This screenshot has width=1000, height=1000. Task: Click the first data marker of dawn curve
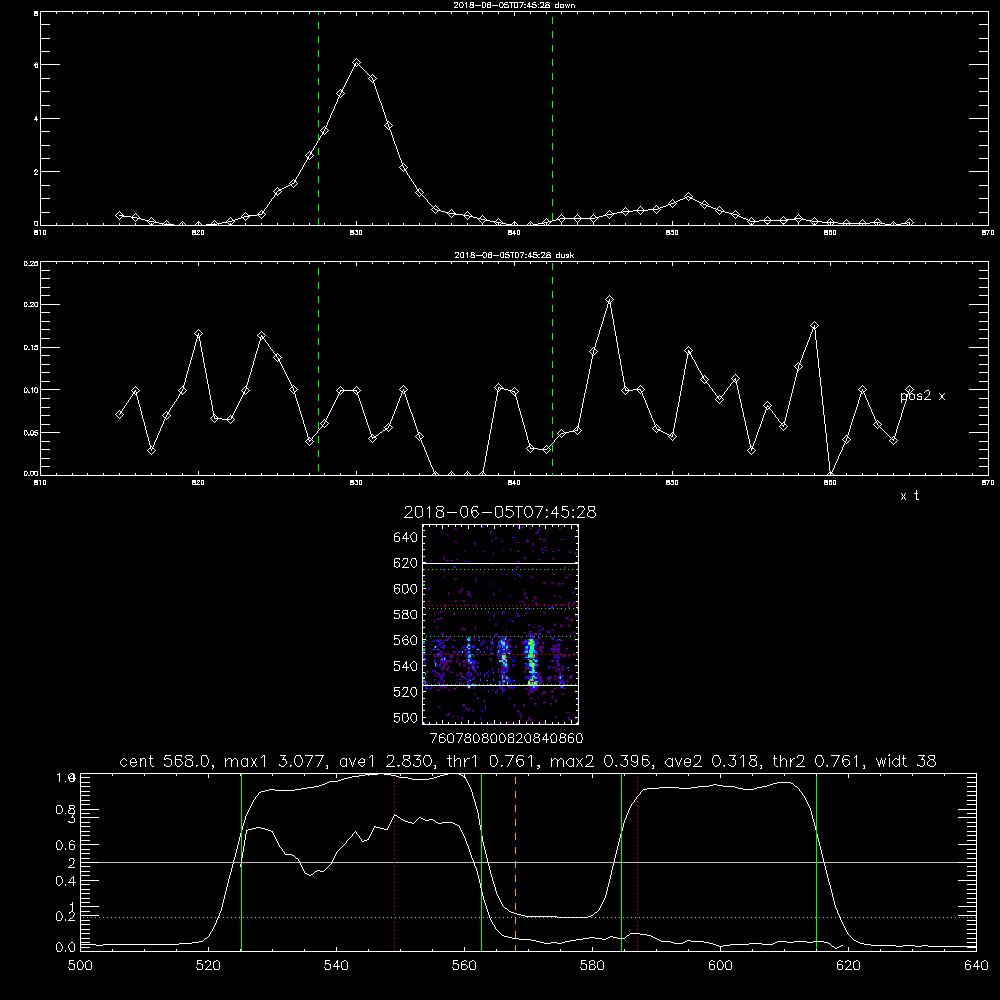click(x=119, y=216)
